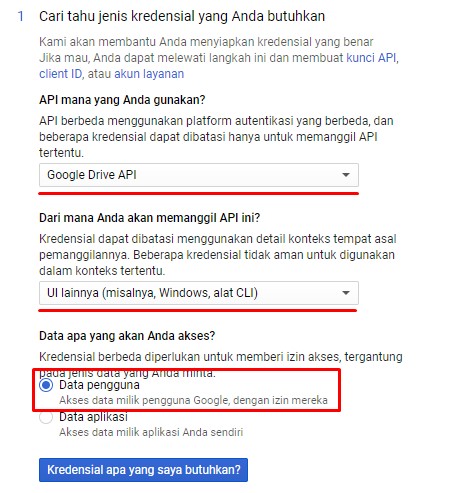The image size is (452, 493).
Task: Click the heading Cari tahu jenis kredensial
Action: (x=182, y=16)
